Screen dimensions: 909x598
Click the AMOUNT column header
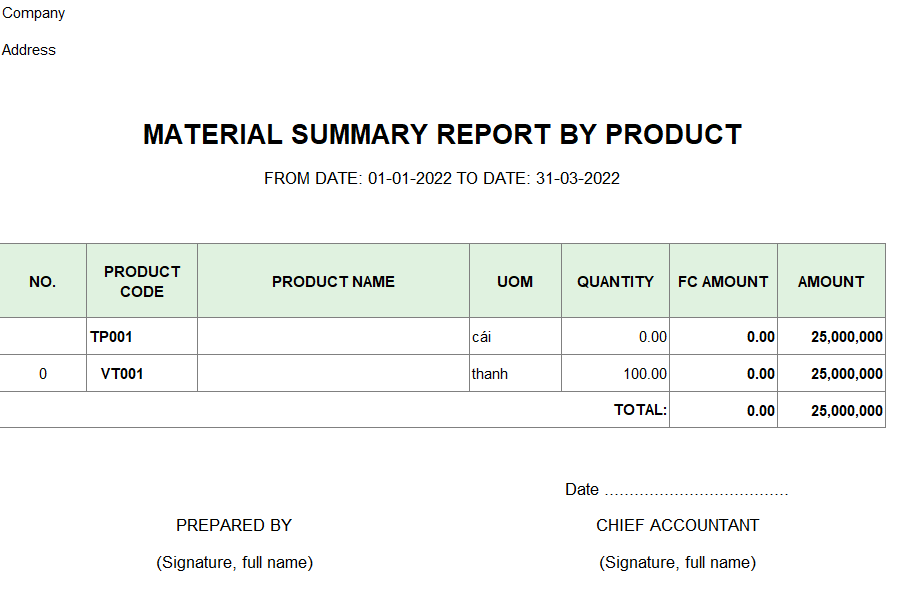831,281
